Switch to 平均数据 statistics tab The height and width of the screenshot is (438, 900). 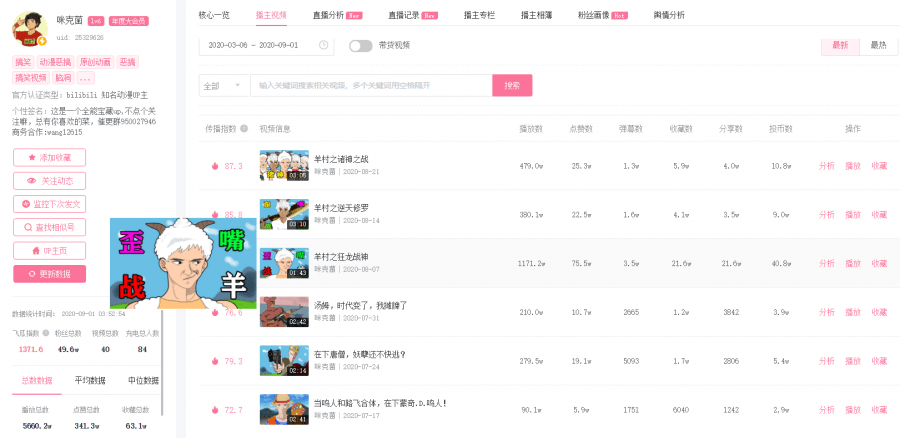(x=91, y=381)
